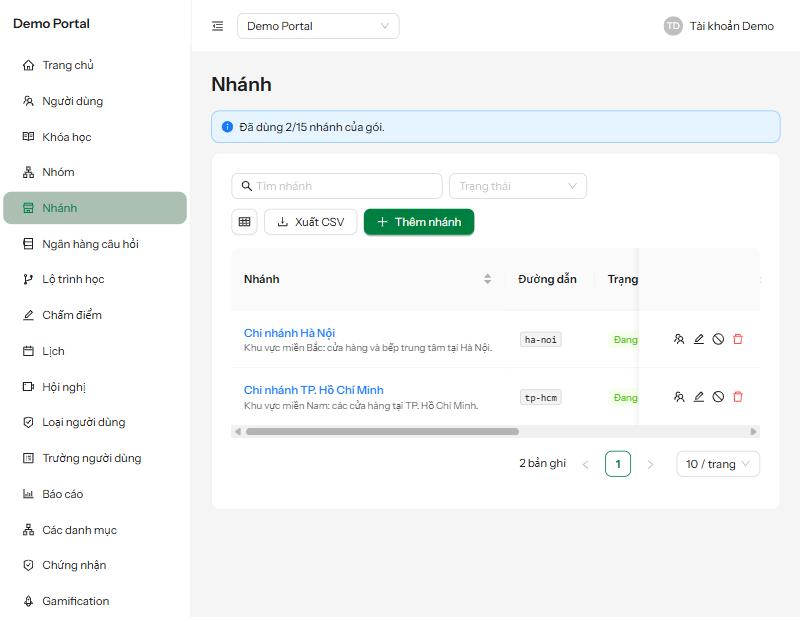Open Trang chủ in the sidebar
Viewport: 800px width, 617px height.
pyautogui.click(x=95, y=65)
